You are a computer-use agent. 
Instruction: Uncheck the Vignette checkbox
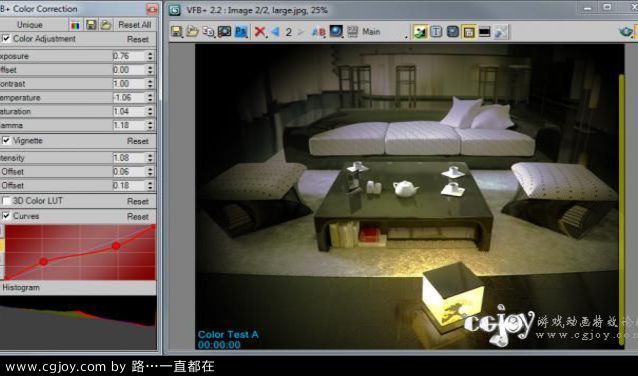coord(6,140)
